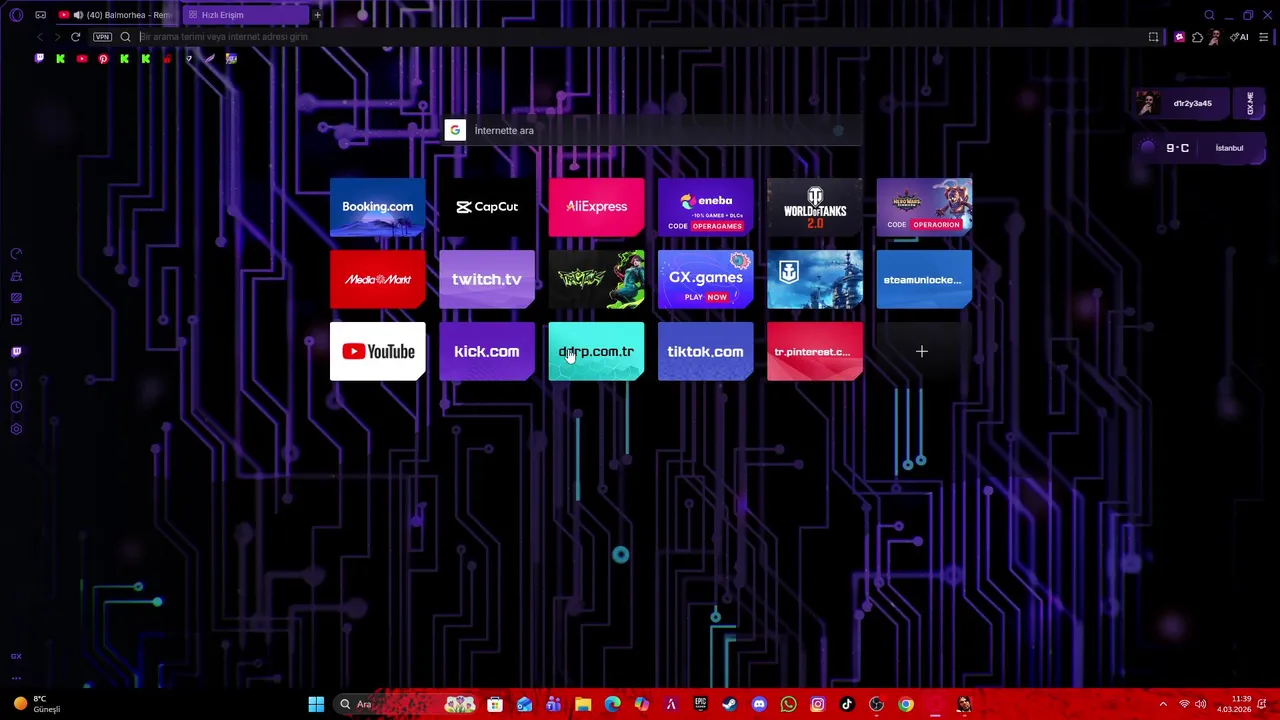Take a snapshot with capture icon
This screenshot has width=1280, height=720.
(x=1153, y=37)
